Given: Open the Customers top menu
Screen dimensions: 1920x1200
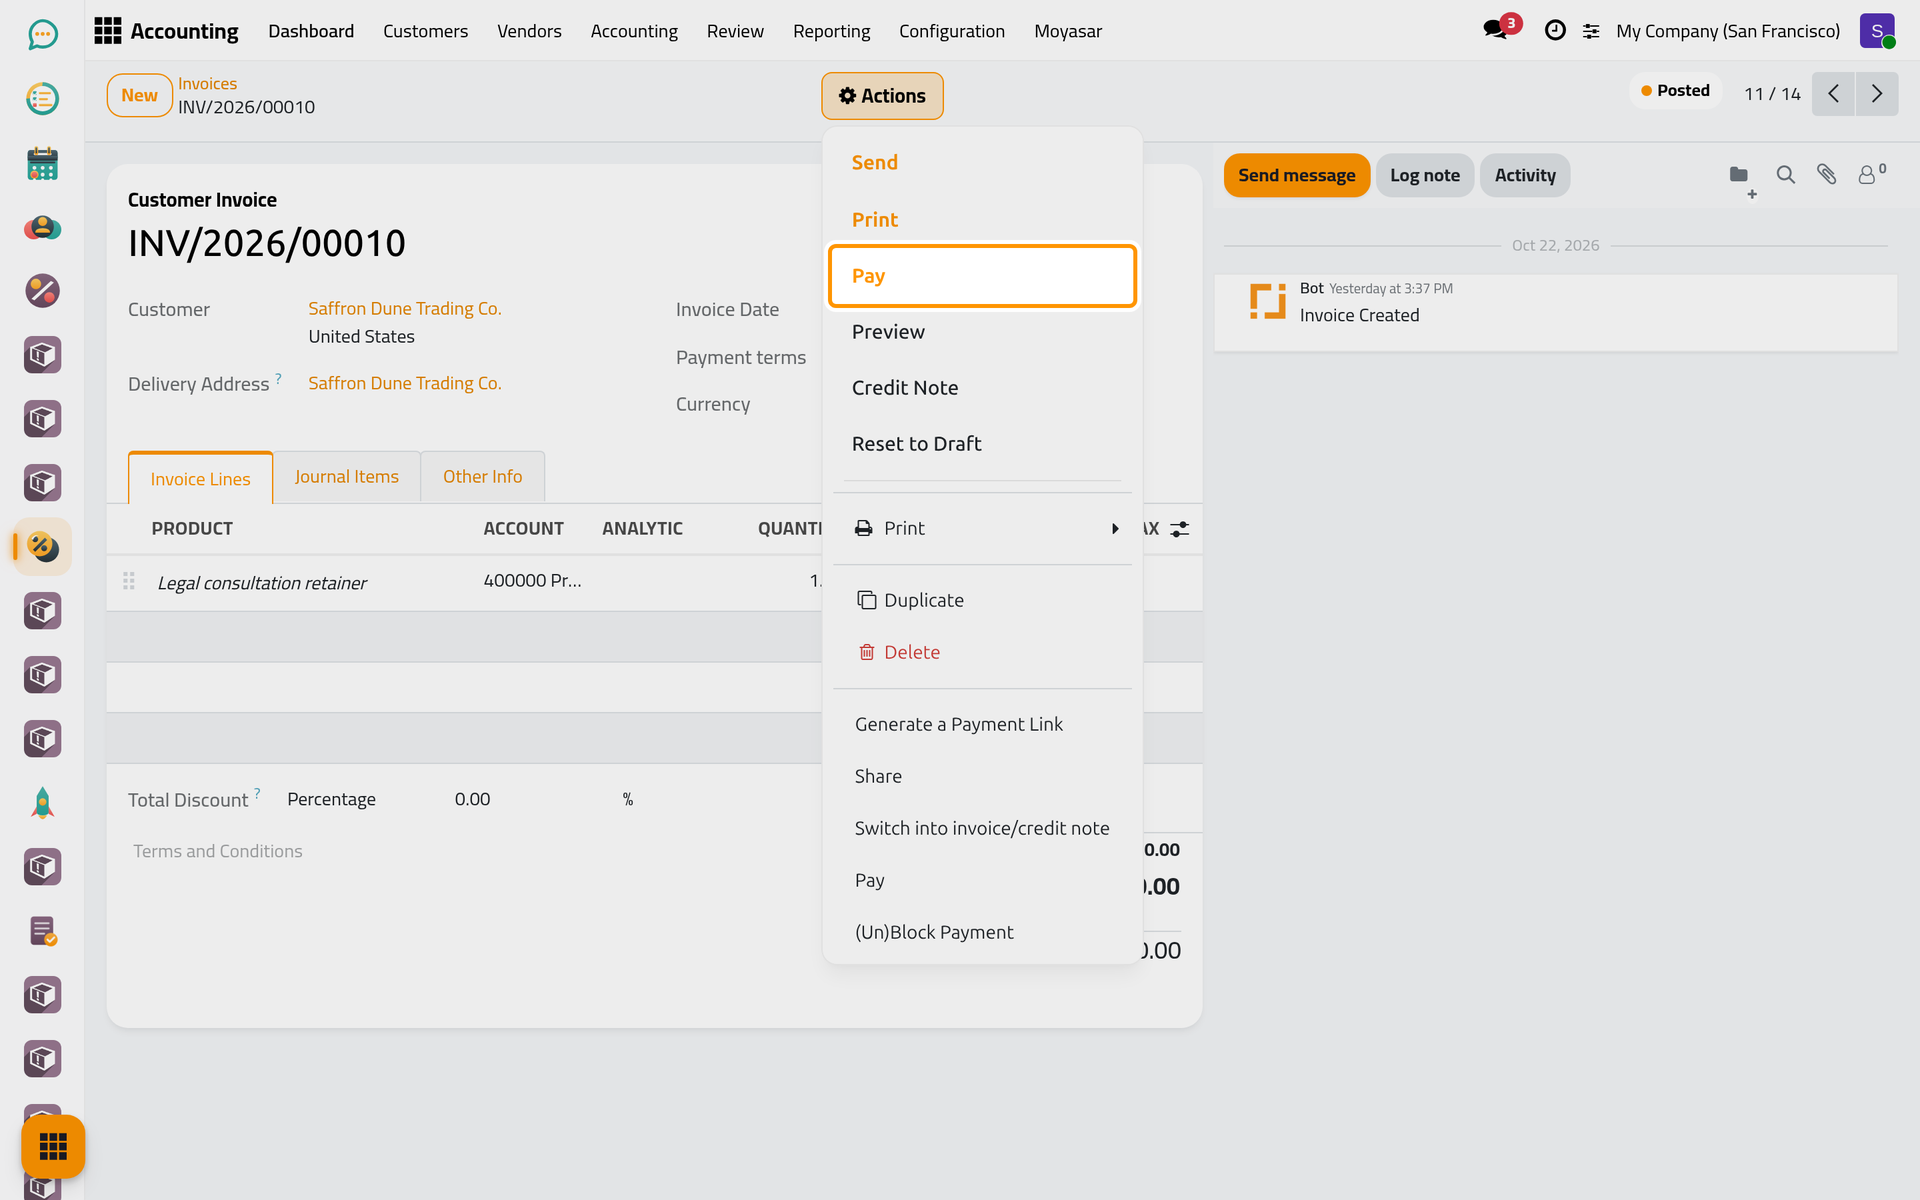Looking at the screenshot, I should pos(425,31).
